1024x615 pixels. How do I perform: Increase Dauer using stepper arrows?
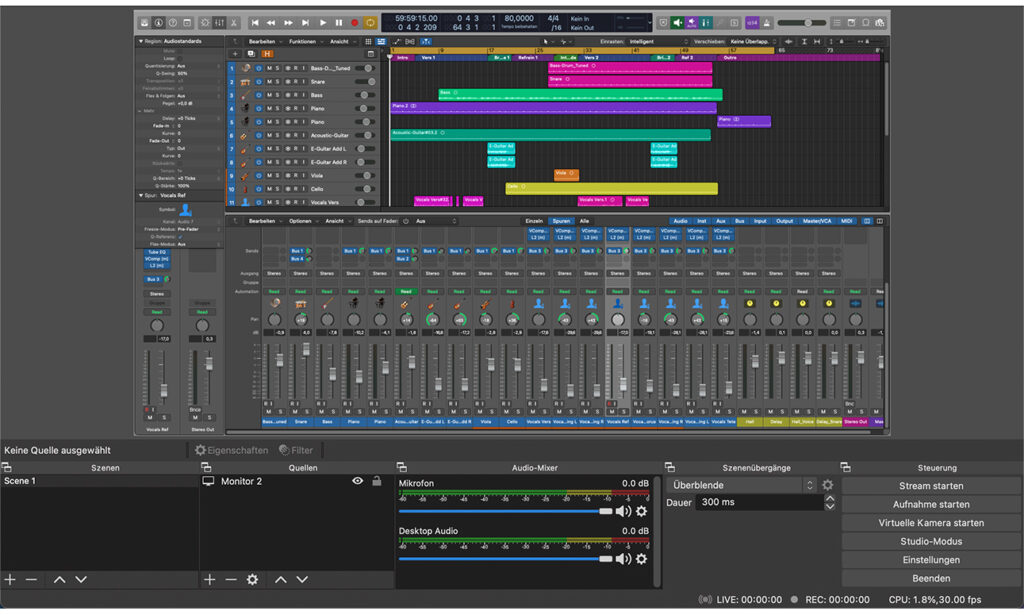coord(829,498)
